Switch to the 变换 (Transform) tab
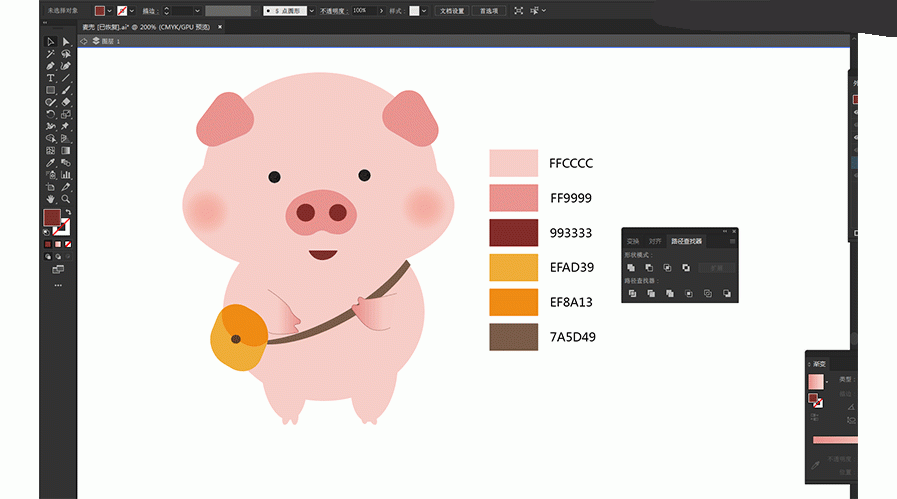The width and height of the screenshot is (897, 499). tap(633, 241)
